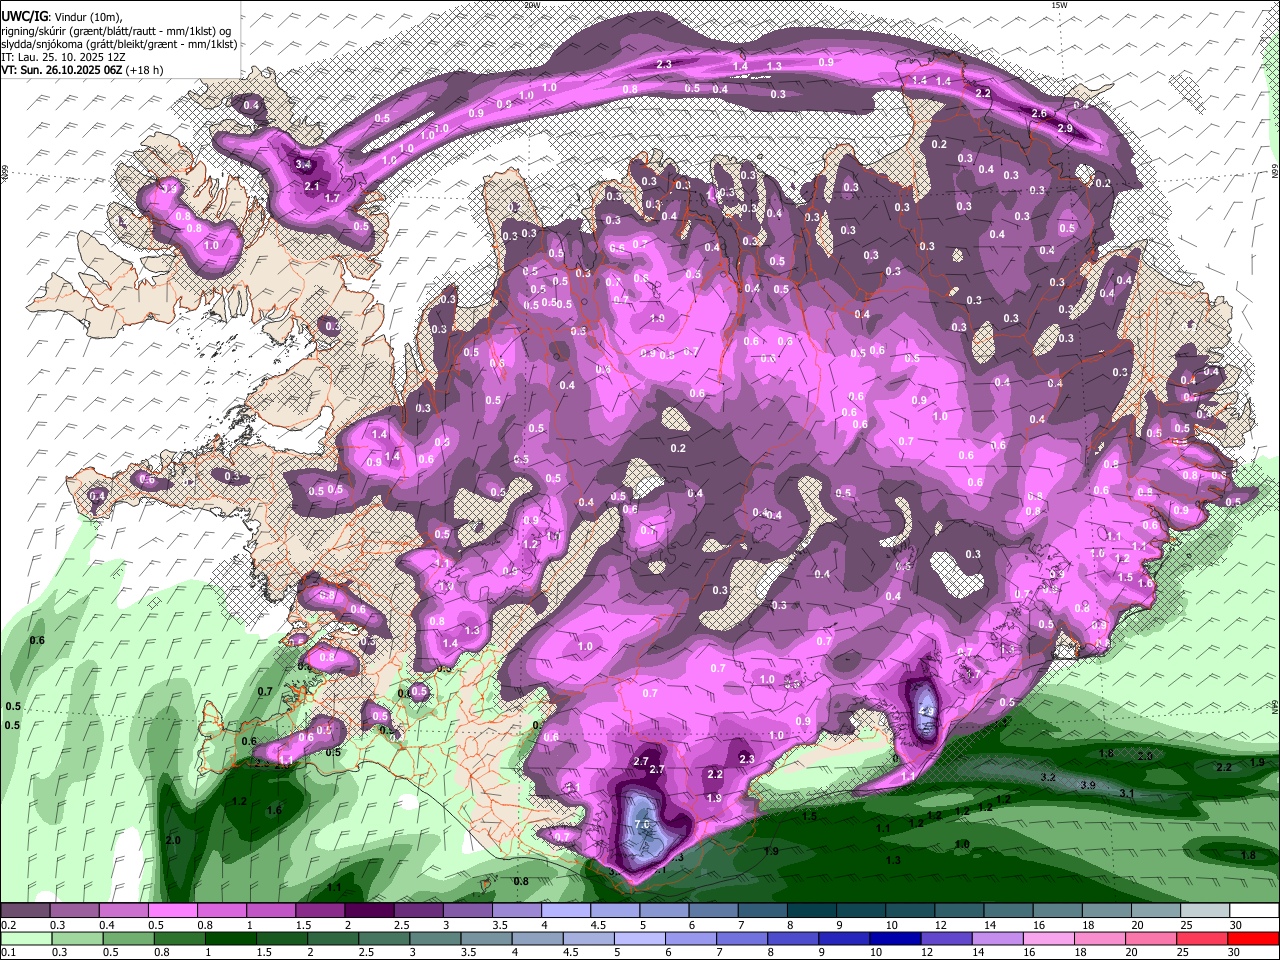This screenshot has height=960, width=1280.
Task: Click the "VT: Sun. 26.10.2025 06Z (+18 h)" valid time
Action: pos(82,70)
